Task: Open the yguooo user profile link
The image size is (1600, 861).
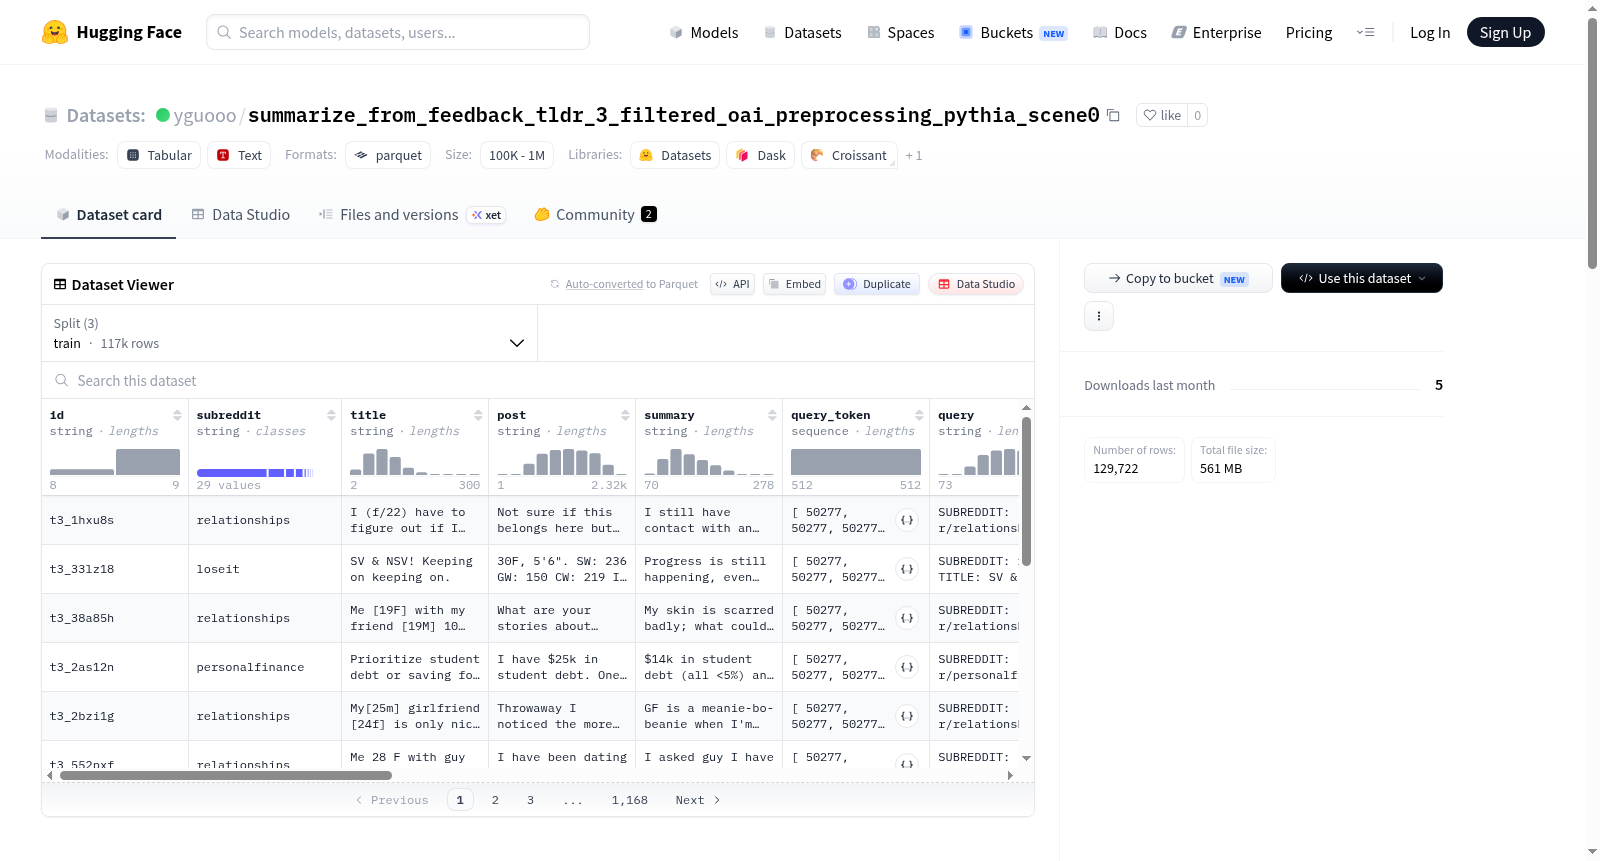Action: pyautogui.click(x=205, y=116)
